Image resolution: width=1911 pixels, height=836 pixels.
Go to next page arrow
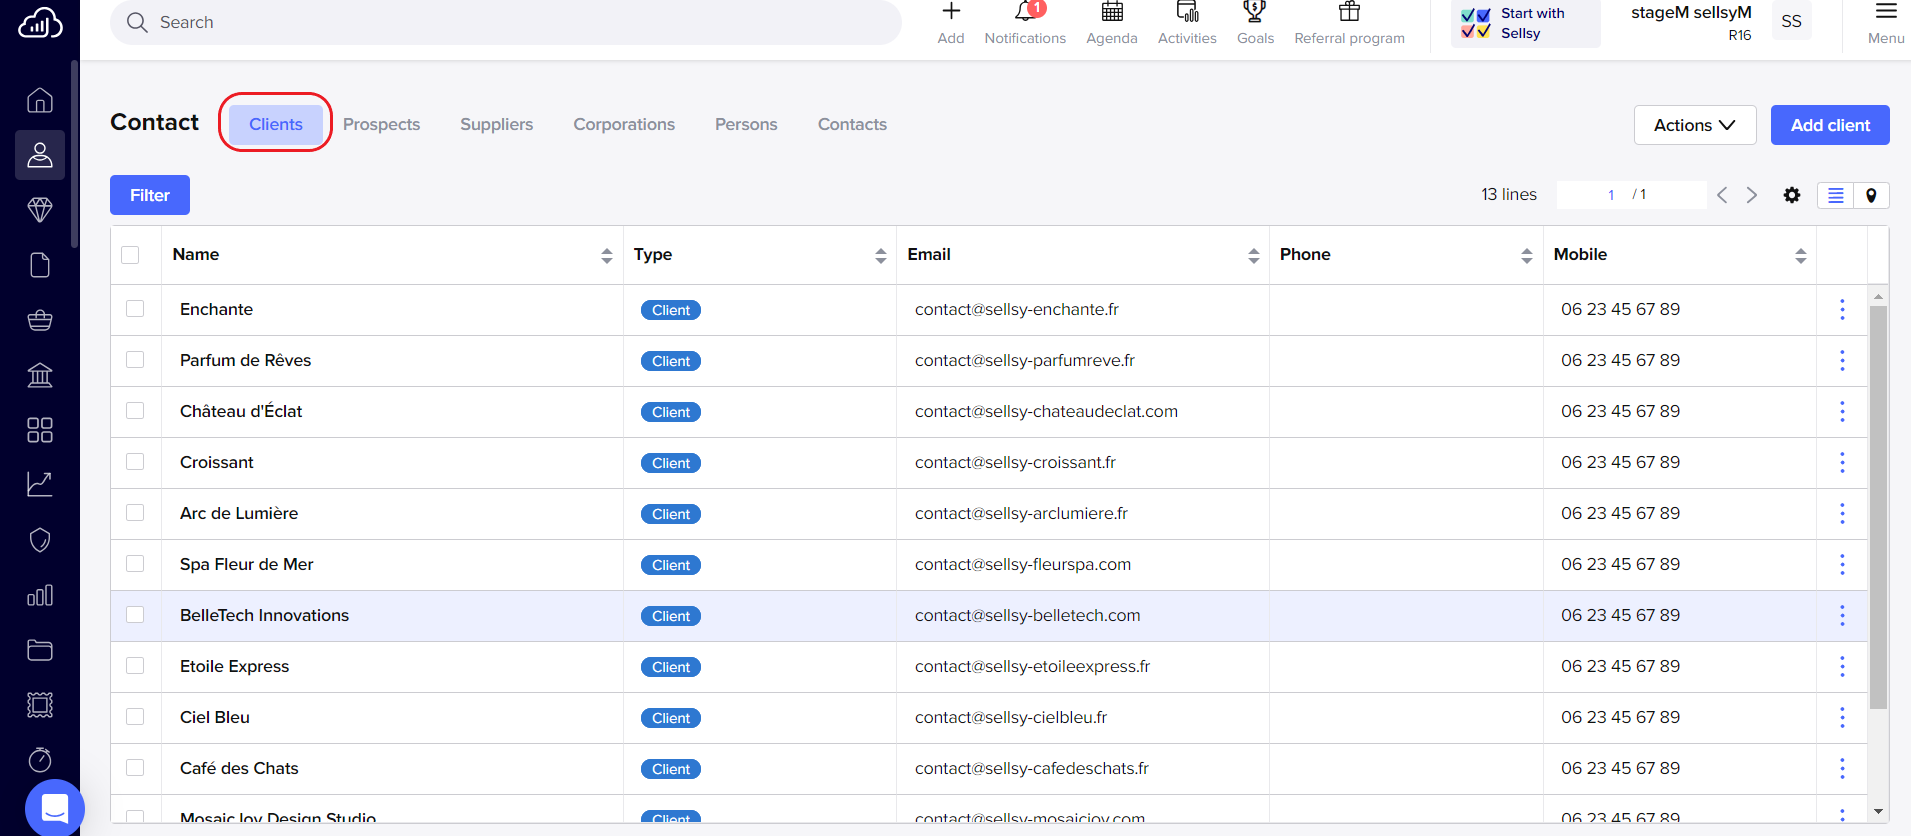coord(1752,195)
